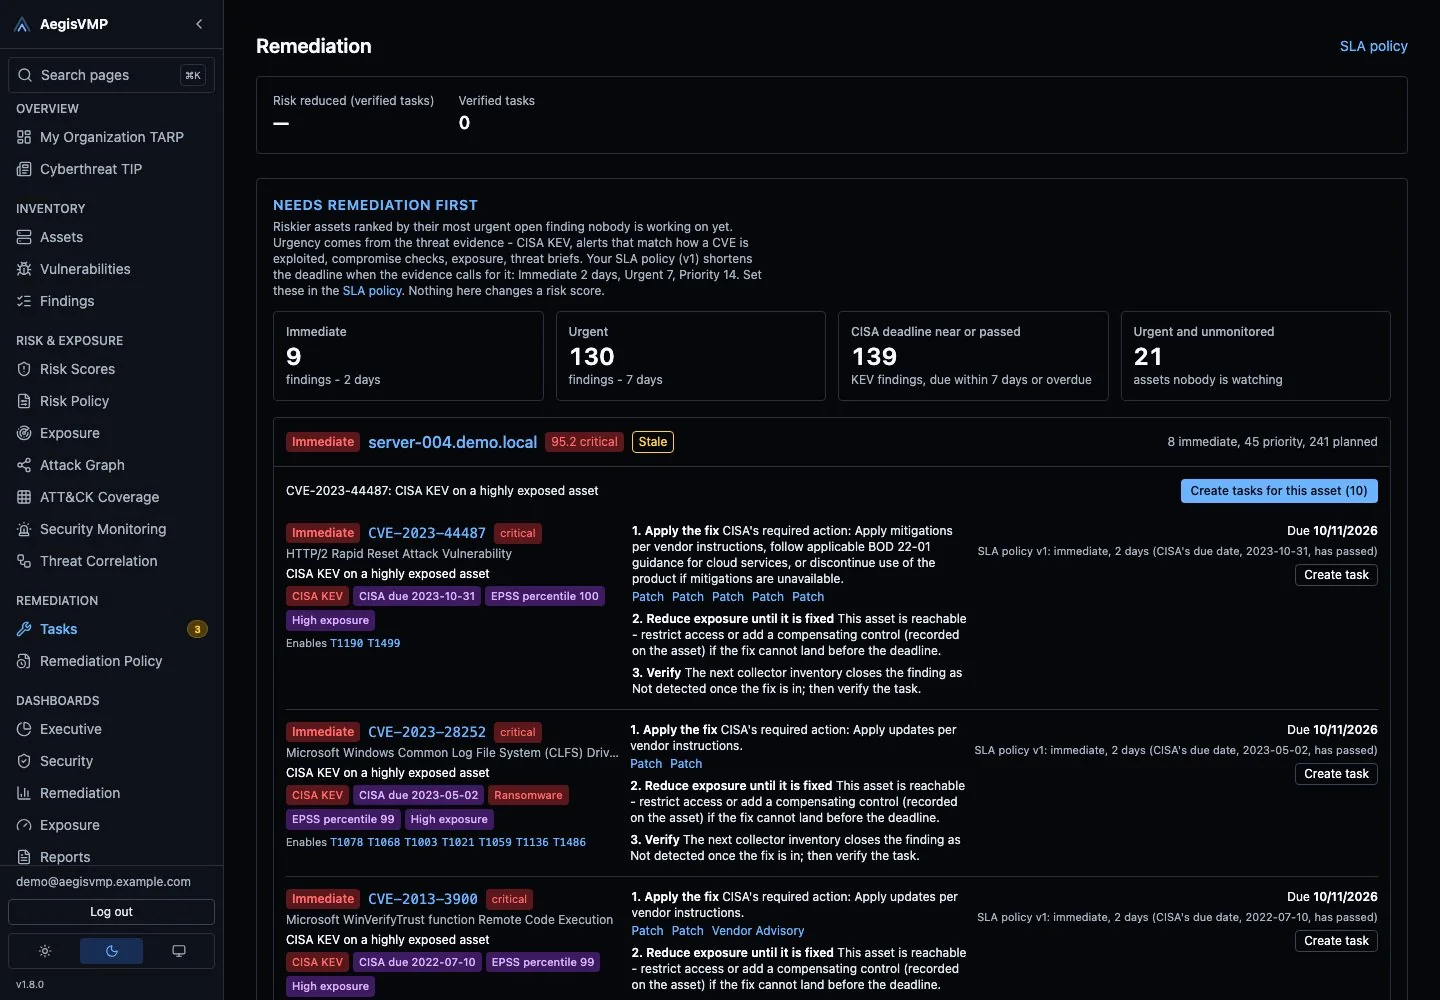Open the CVE-2023-44487 link
Screen dimensions: 1440x1000
point(427,533)
